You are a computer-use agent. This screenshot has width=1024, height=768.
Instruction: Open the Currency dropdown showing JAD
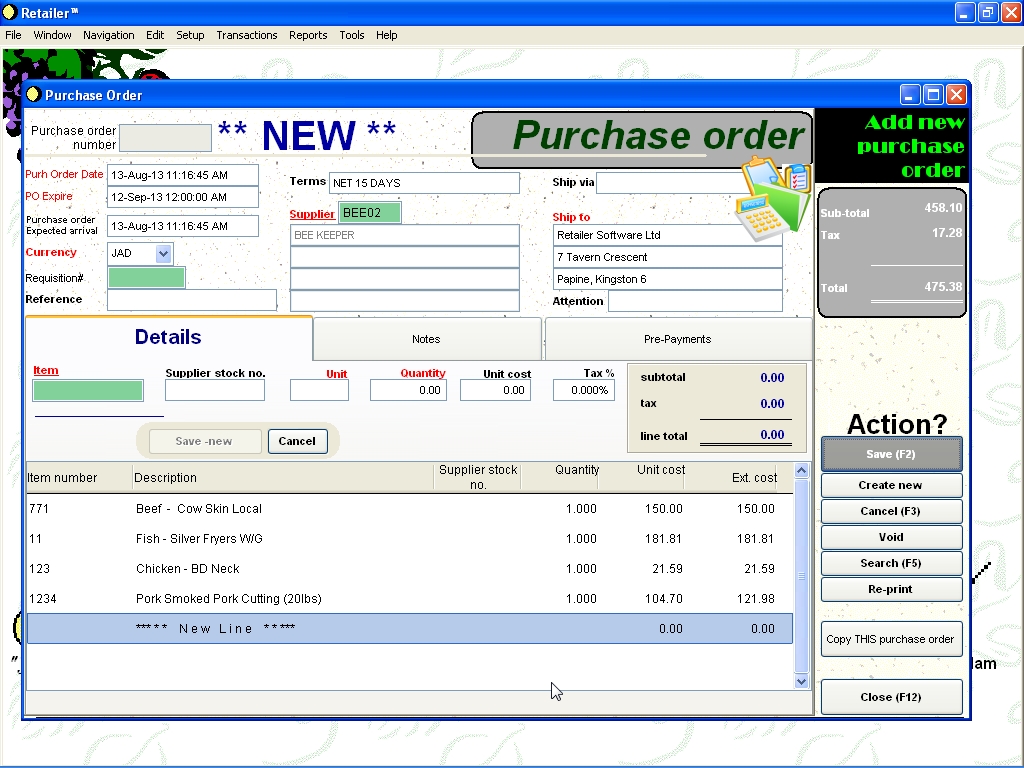pos(164,254)
